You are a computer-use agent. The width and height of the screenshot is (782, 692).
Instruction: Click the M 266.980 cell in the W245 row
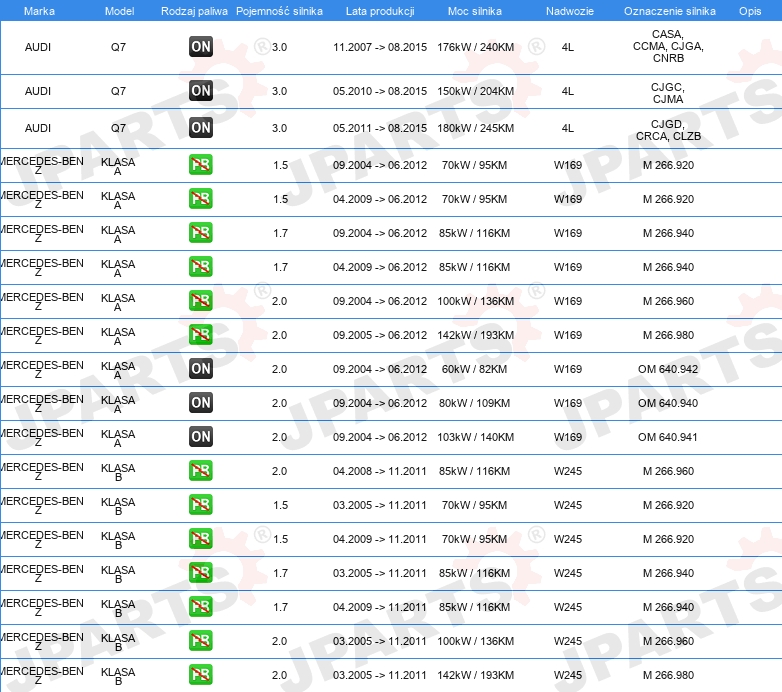pos(668,675)
